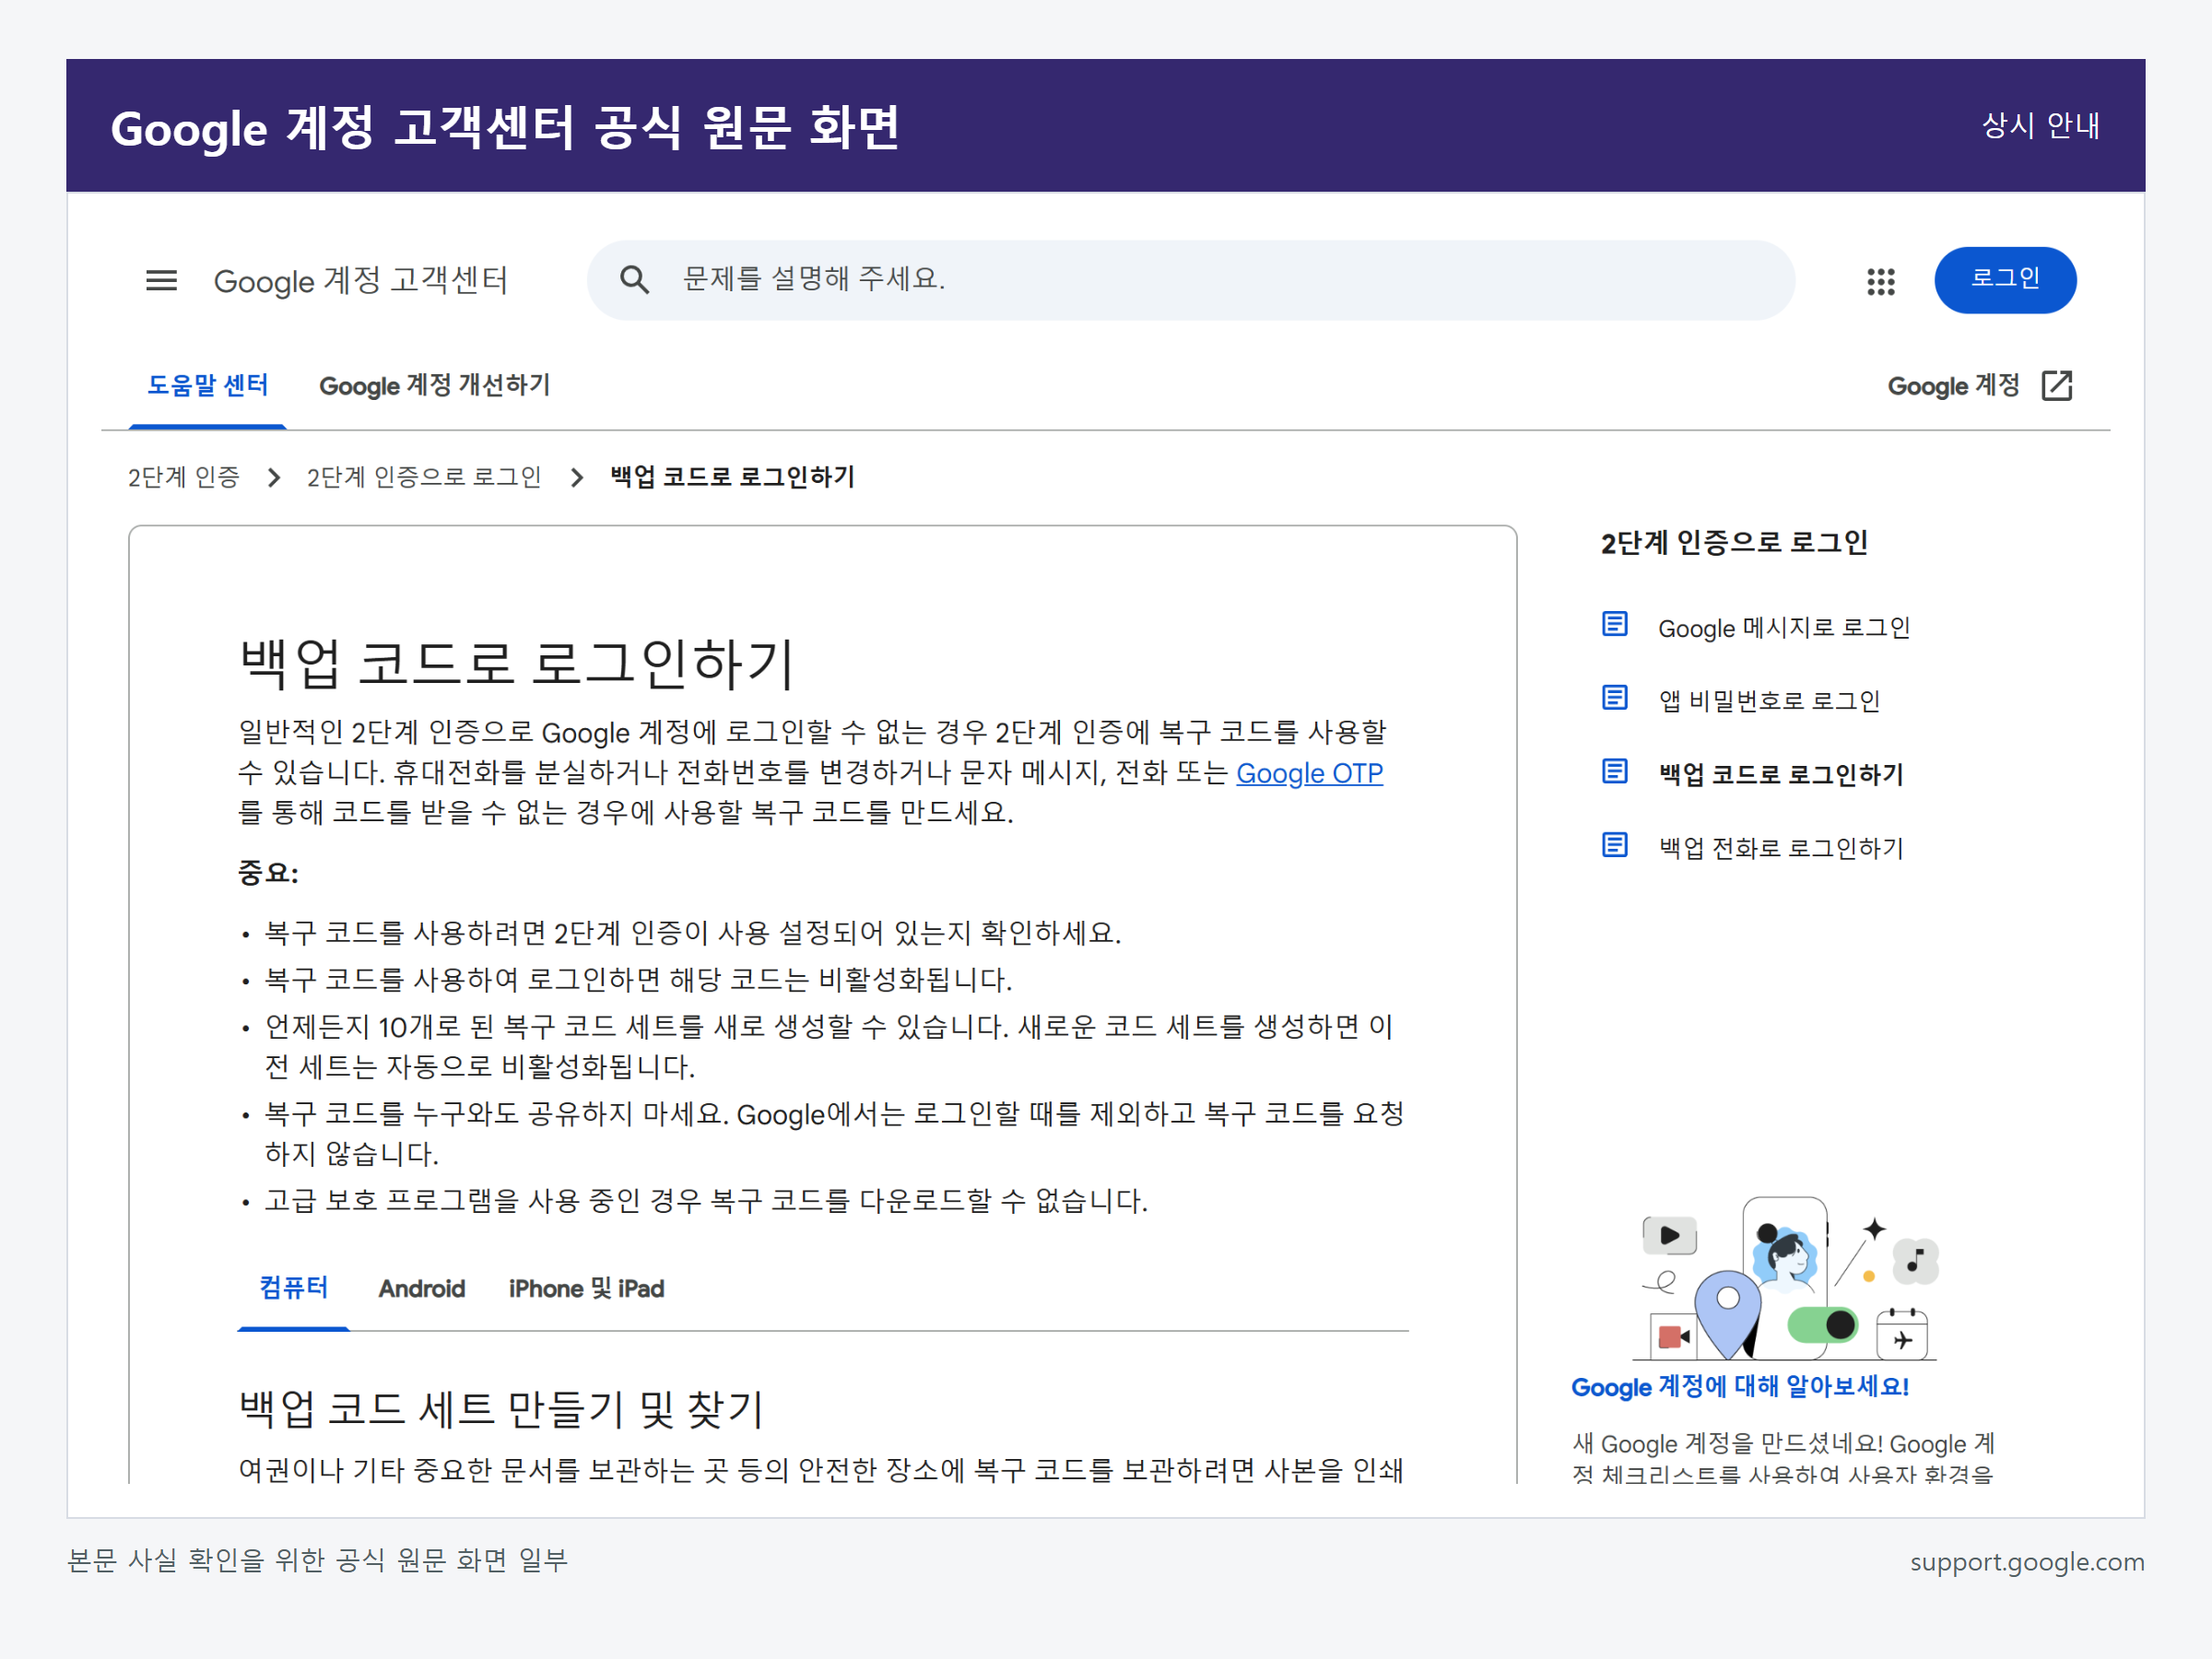The width and height of the screenshot is (2212, 1659).
Task: Select the iPhone 및 iPad tab
Action: click(586, 1289)
